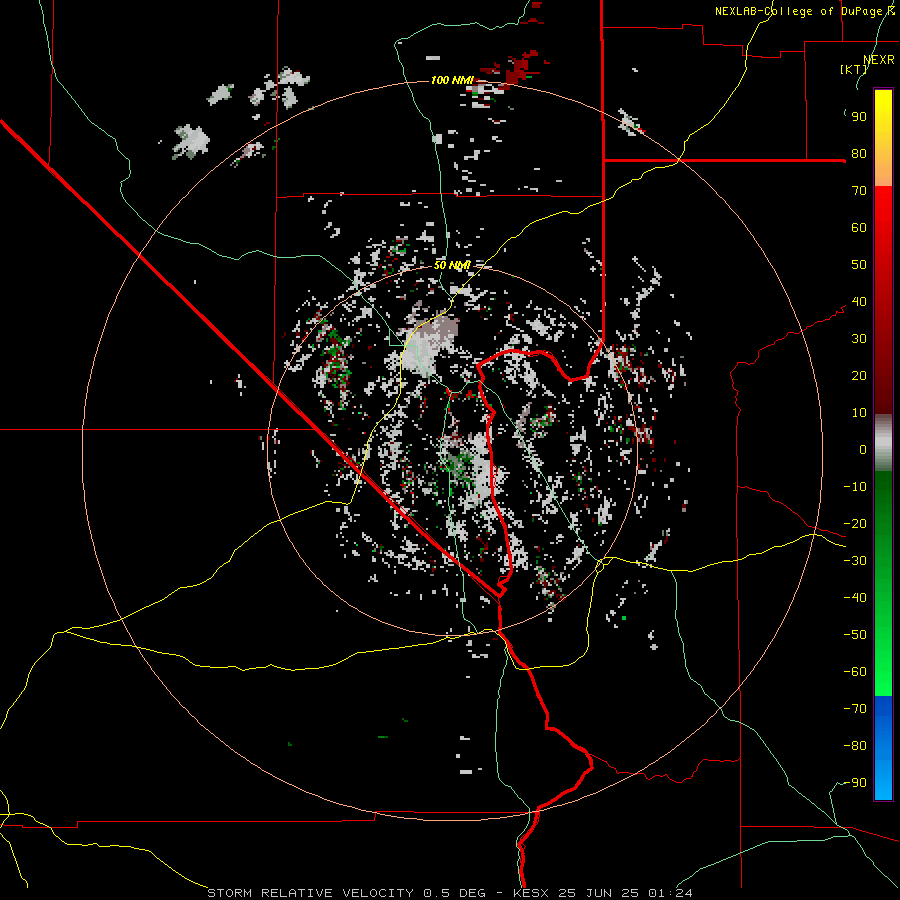This screenshot has height=900, width=900.
Task: Click the KESX station identifier in caption
Action: click(x=531, y=893)
